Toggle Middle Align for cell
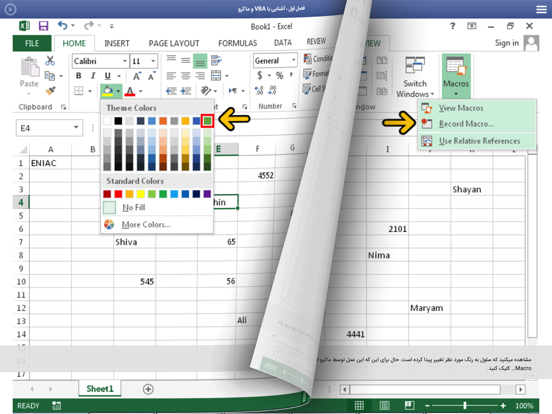The height and width of the screenshot is (414, 552). [x=186, y=61]
